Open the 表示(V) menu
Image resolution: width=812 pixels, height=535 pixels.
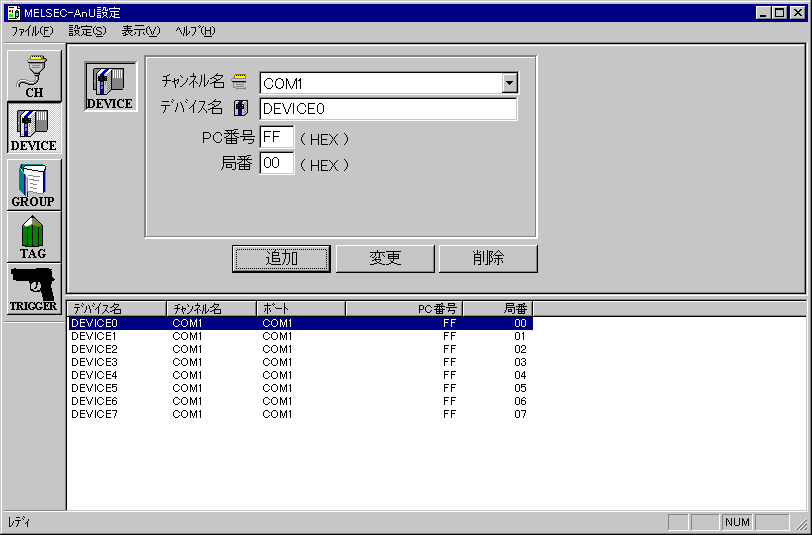pos(141,31)
